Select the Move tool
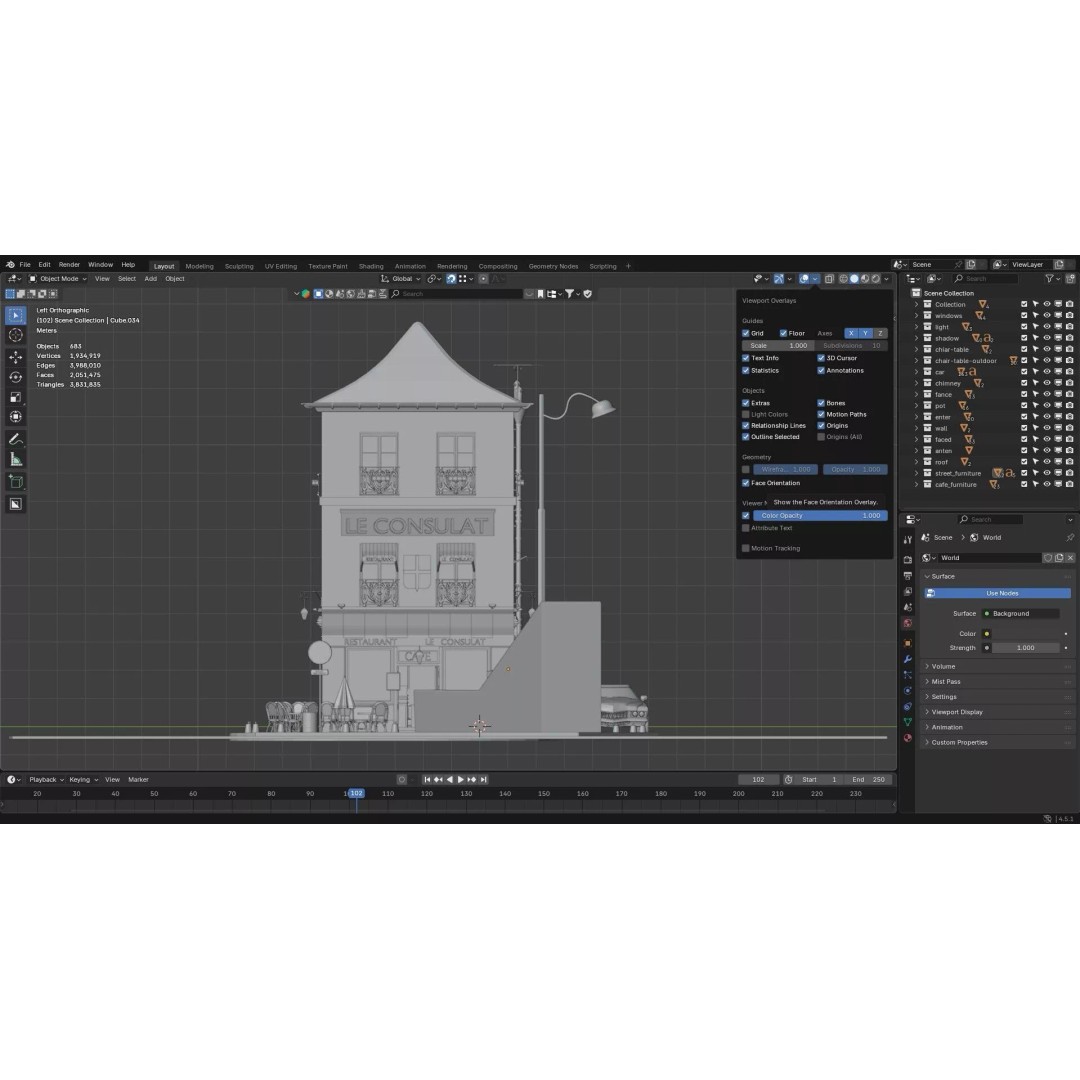This screenshot has height=1080, width=1080. tap(15, 357)
